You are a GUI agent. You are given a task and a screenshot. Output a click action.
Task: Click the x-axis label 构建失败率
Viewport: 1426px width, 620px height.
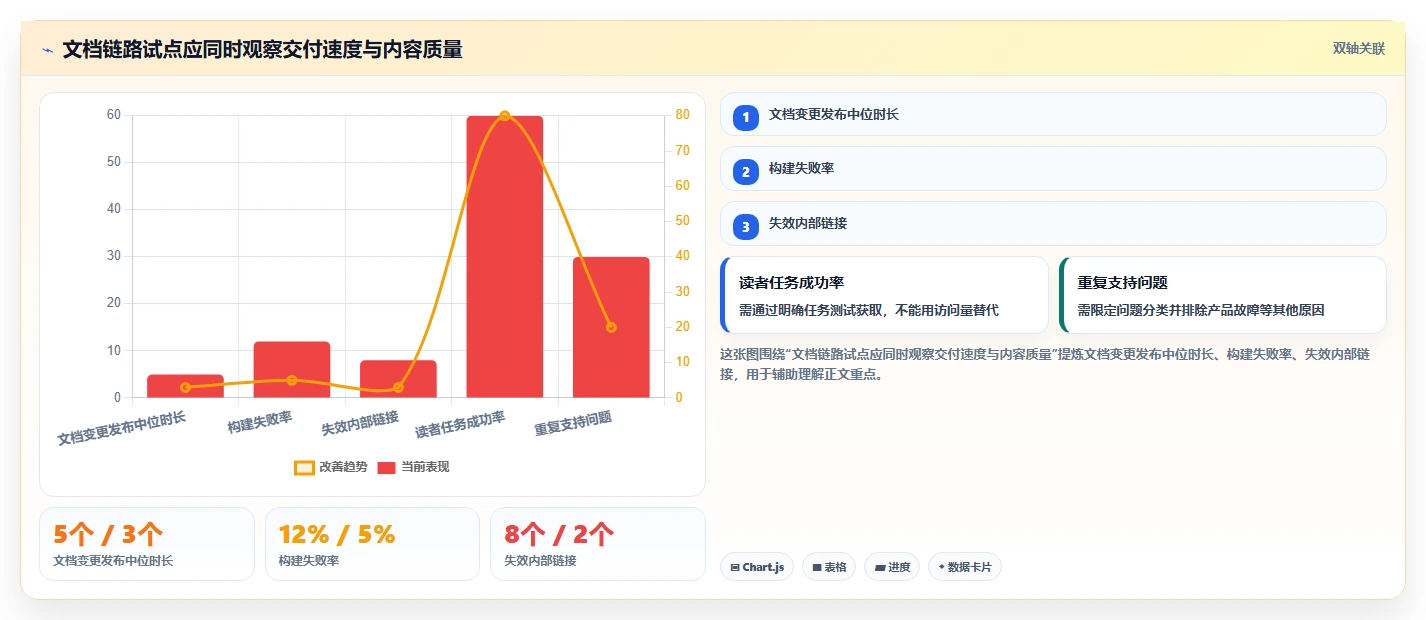click(x=260, y=422)
